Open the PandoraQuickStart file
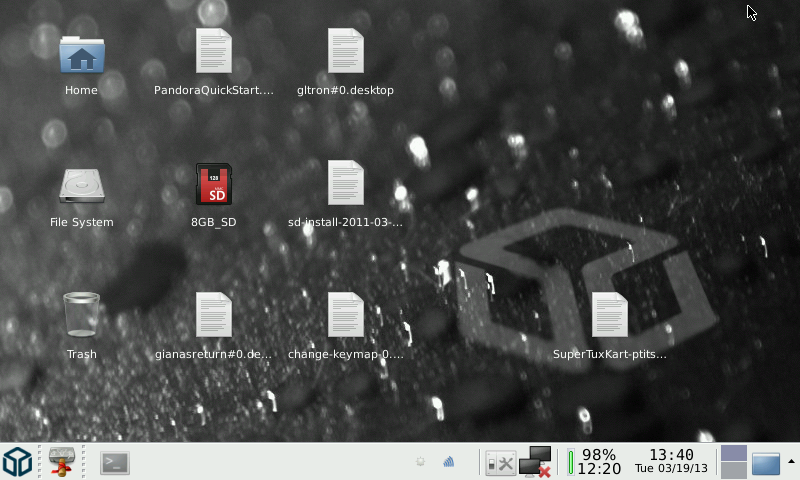The height and width of the screenshot is (480, 800). 213,54
